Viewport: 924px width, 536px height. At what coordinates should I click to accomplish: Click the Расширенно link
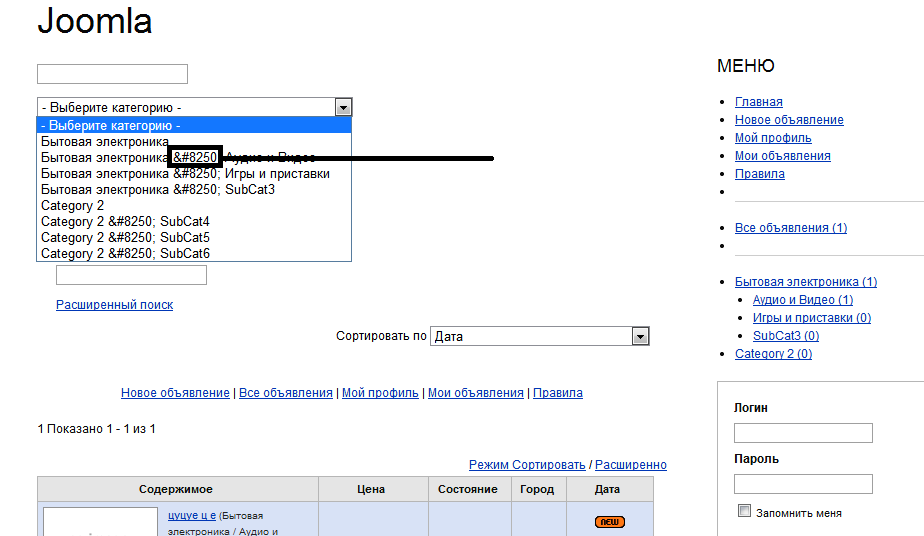pos(631,465)
